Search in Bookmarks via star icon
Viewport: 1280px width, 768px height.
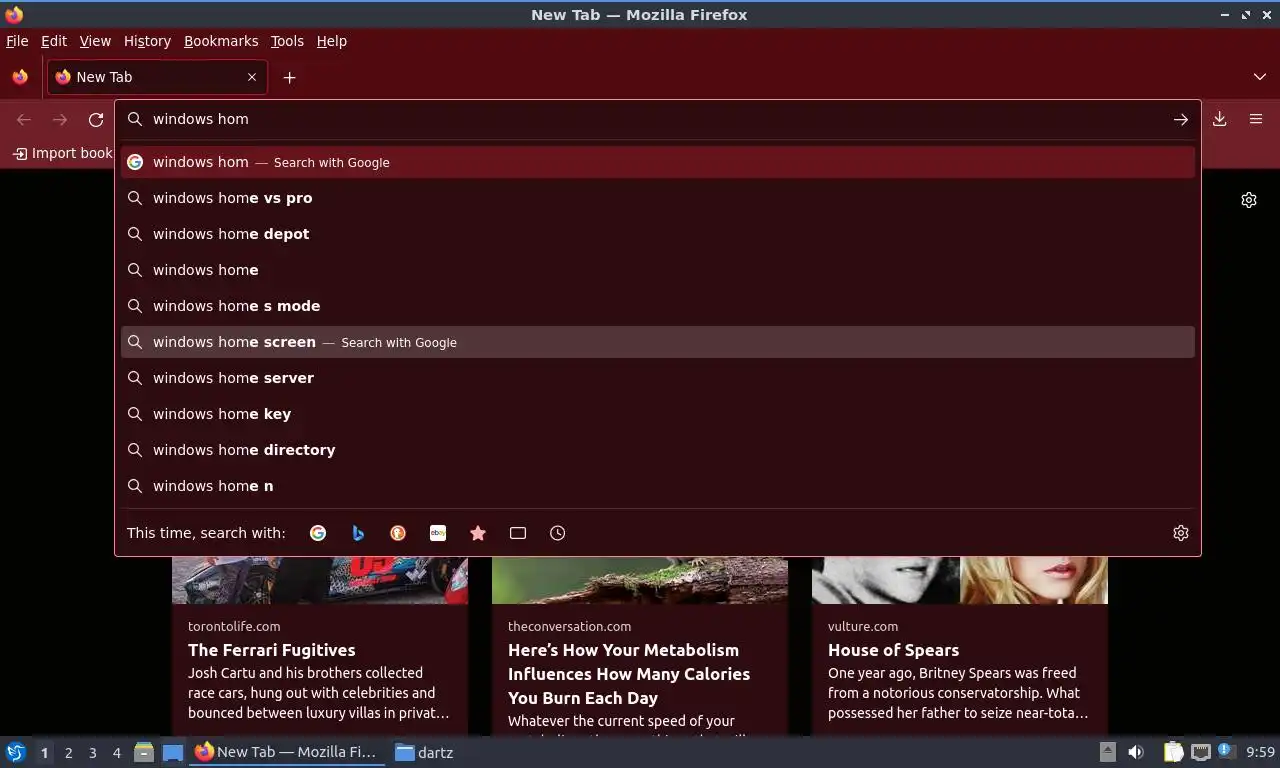point(478,533)
